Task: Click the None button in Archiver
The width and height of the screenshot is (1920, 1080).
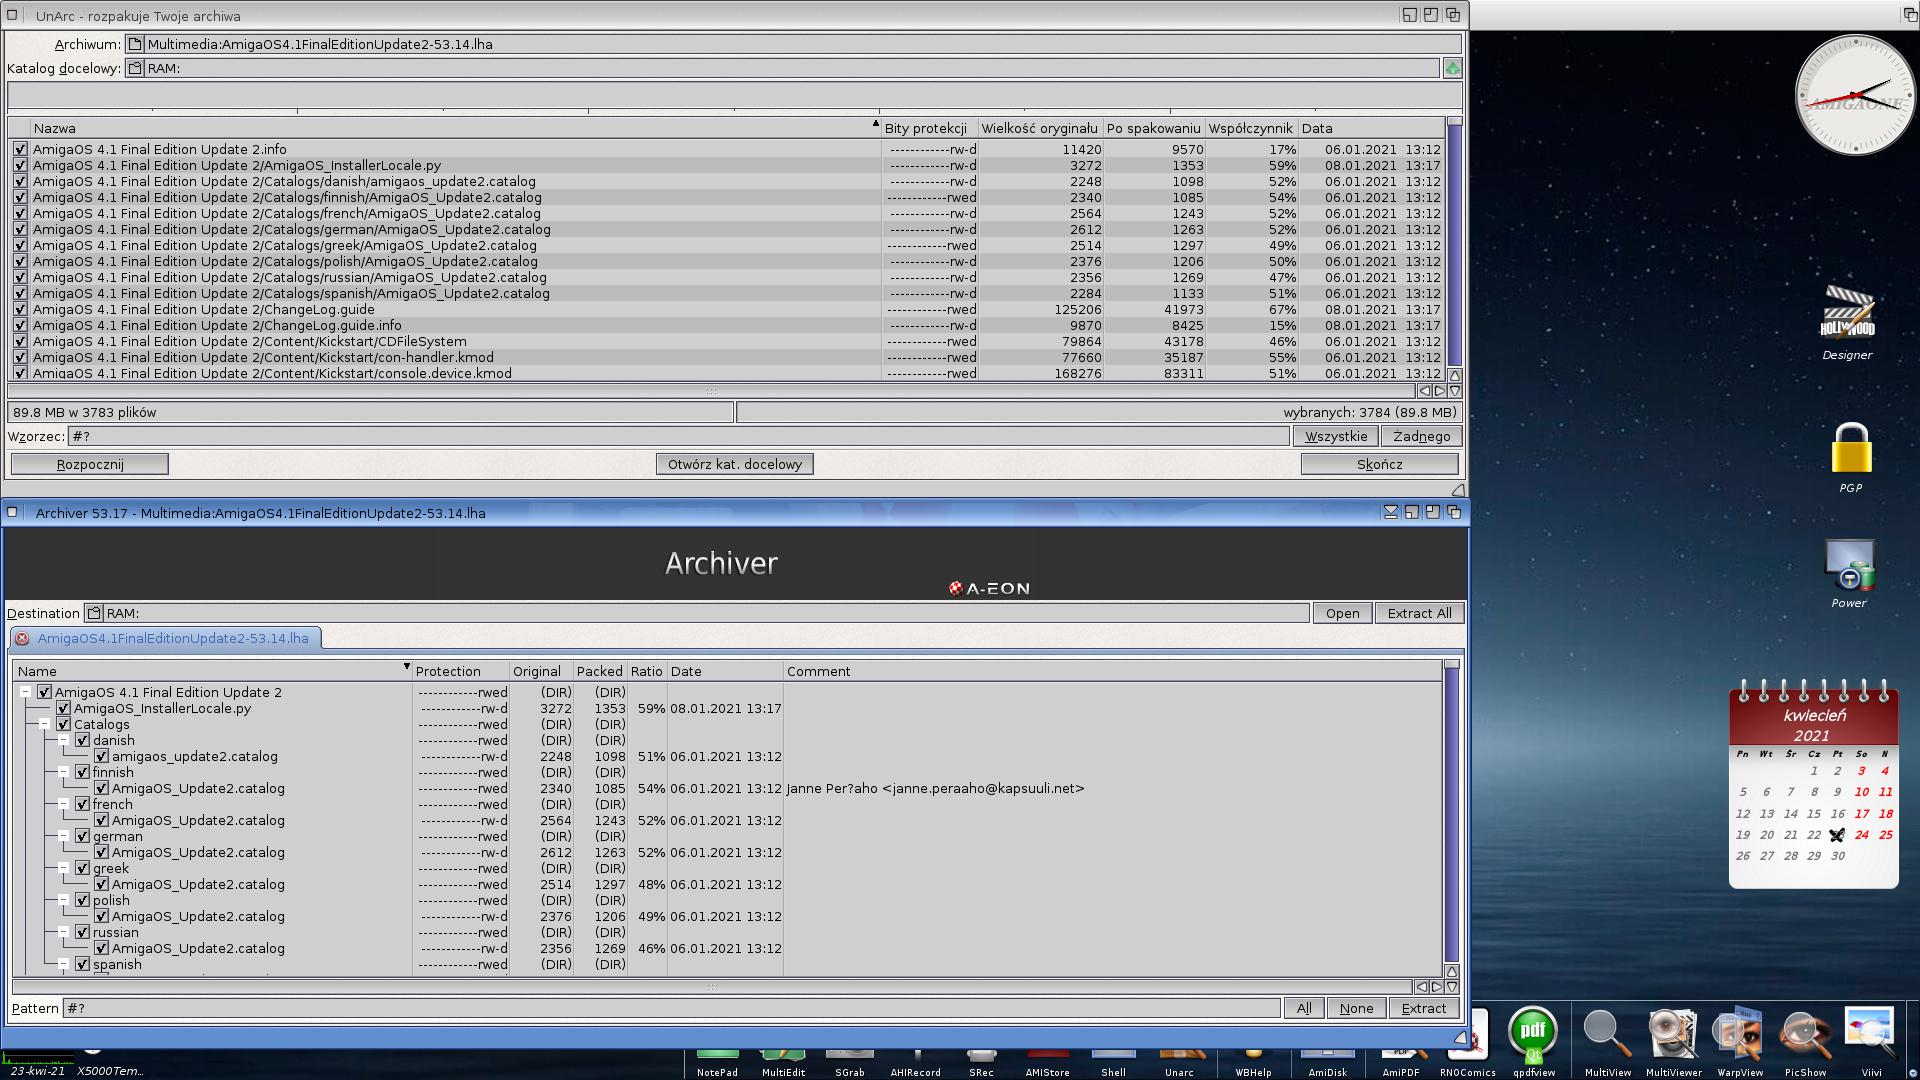Action: pos(1356,1008)
